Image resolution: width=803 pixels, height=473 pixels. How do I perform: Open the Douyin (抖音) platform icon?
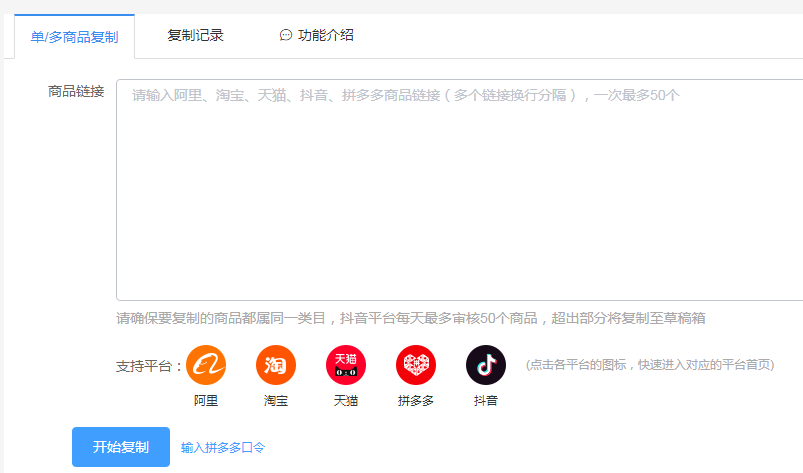(485, 365)
